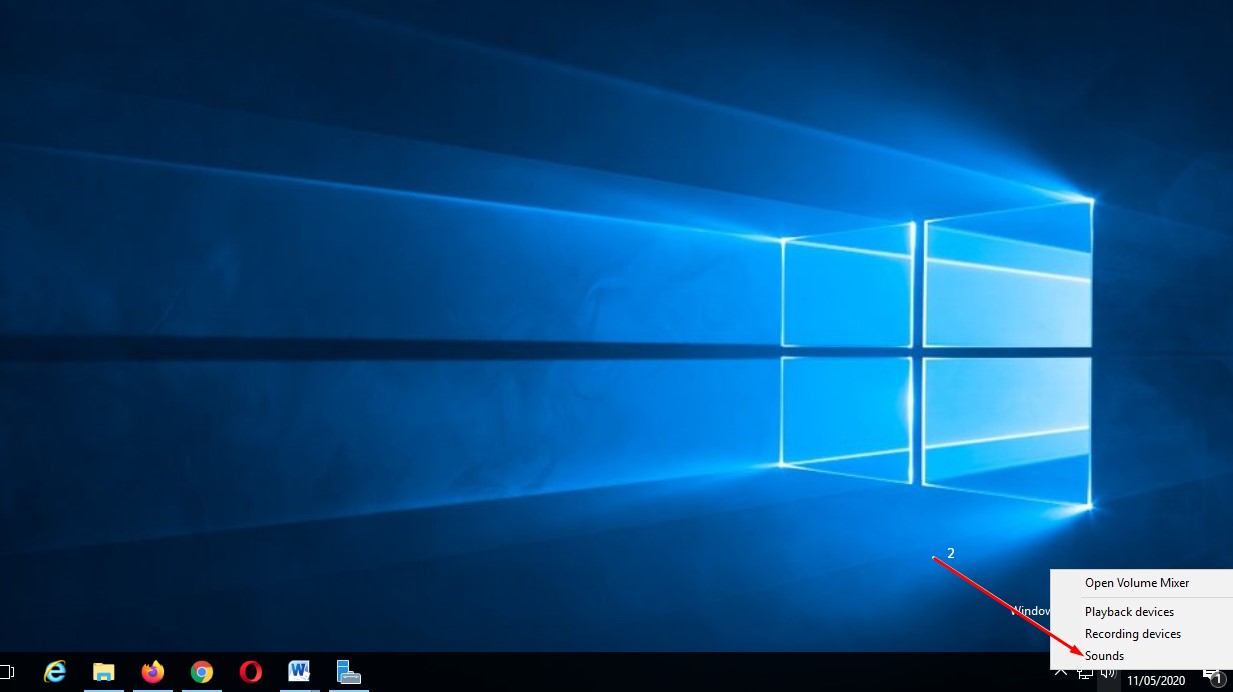
Task: Select Open Volume Mixer from the menu
Action: point(1137,583)
